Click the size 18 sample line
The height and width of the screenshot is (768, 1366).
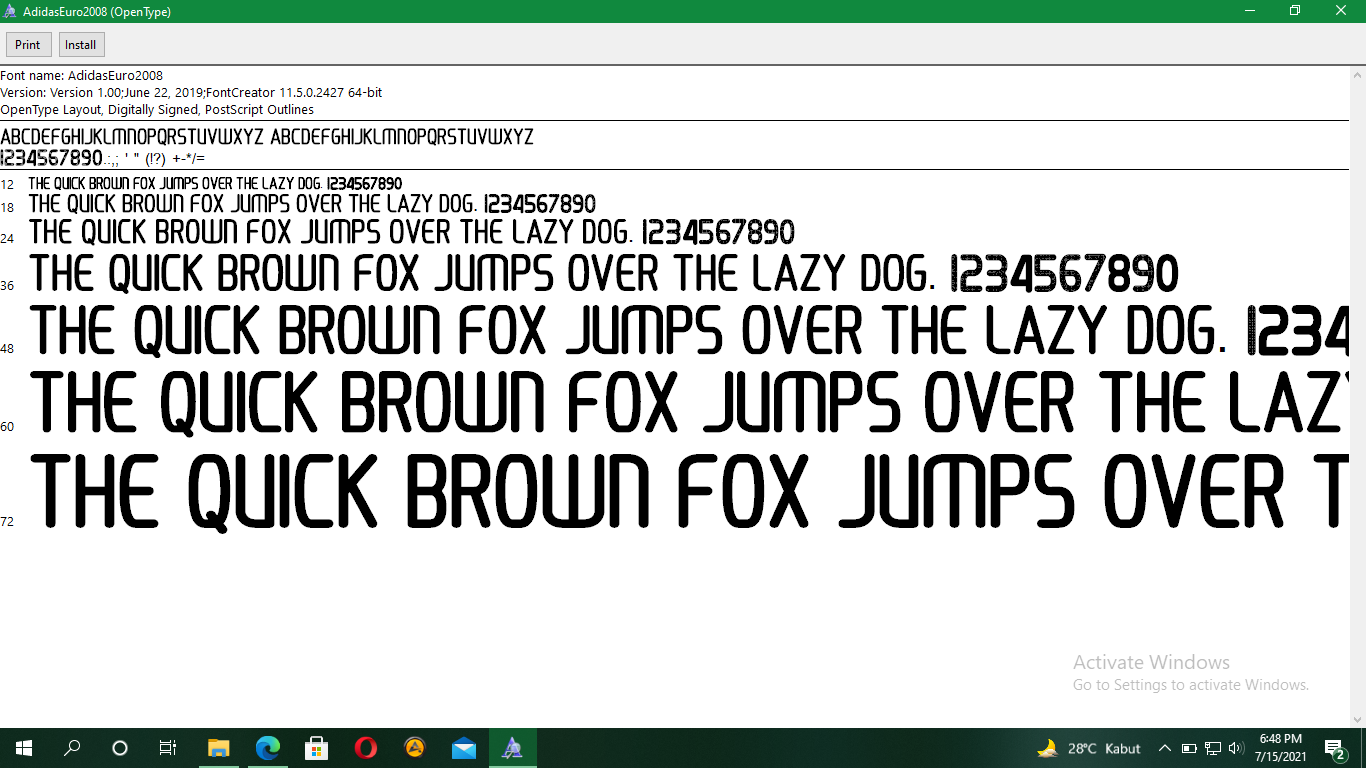coord(312,204)
